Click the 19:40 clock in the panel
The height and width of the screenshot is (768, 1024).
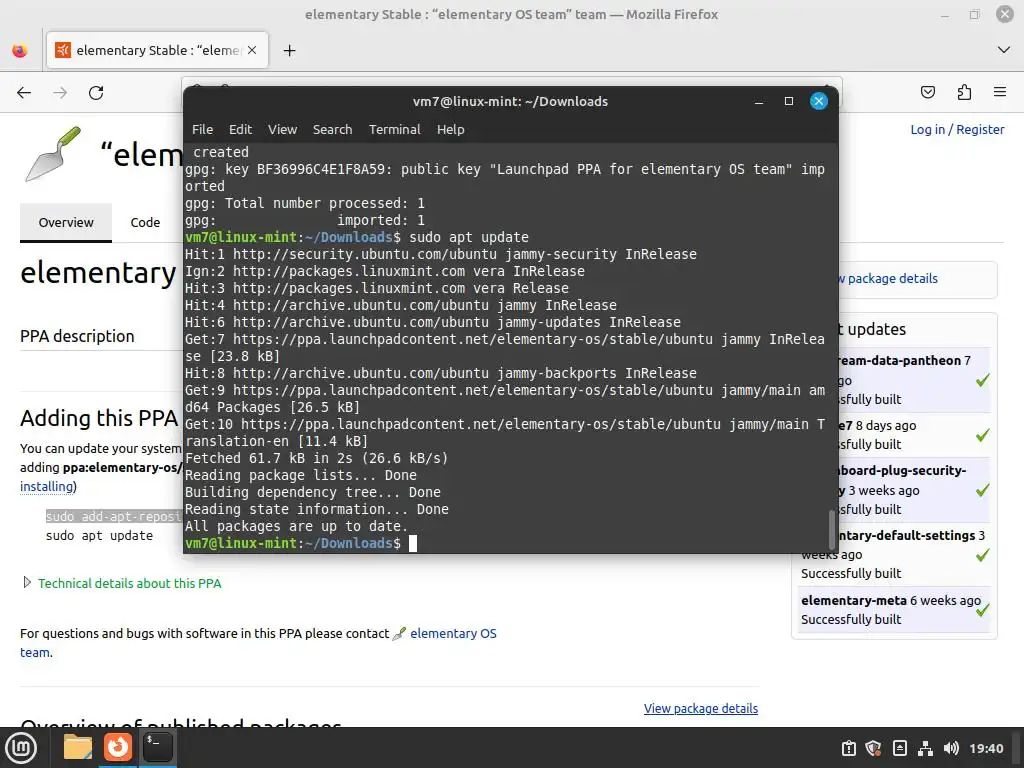(x=986, y=748)
